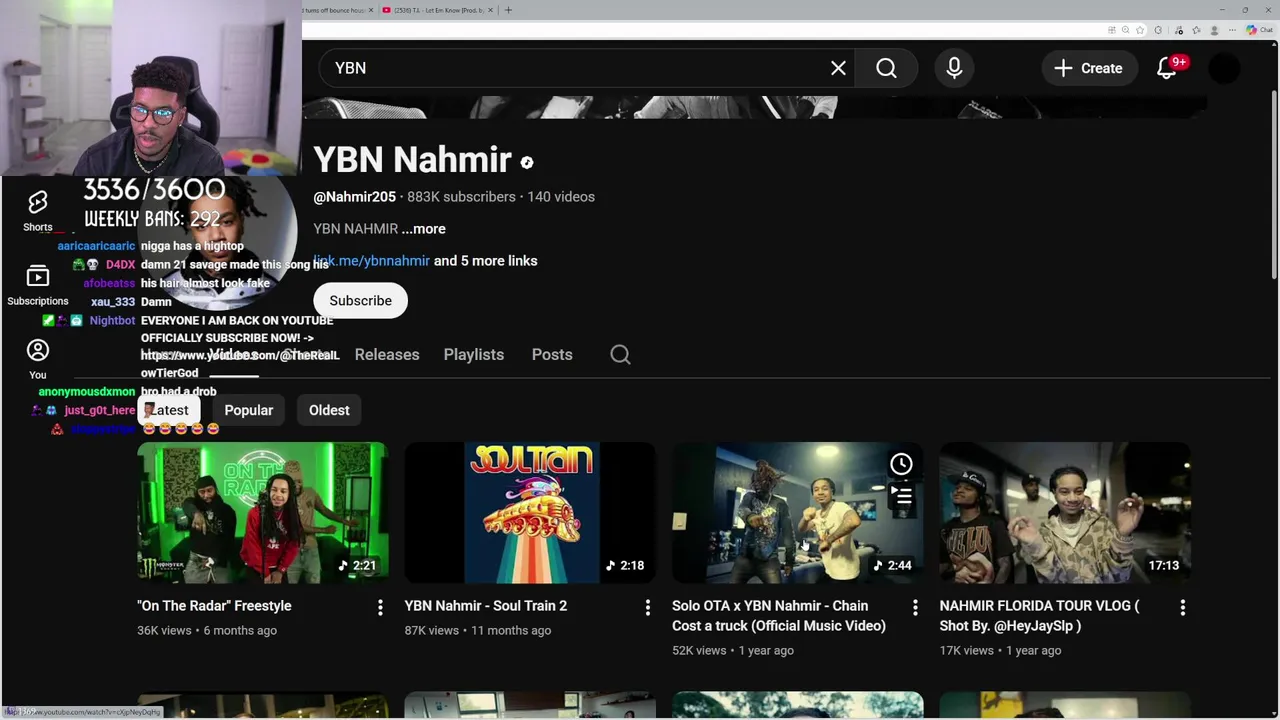This screenshot has height=720, width=1280.
Task: Open browser settings ellipsis menu
Action: 1231,31
